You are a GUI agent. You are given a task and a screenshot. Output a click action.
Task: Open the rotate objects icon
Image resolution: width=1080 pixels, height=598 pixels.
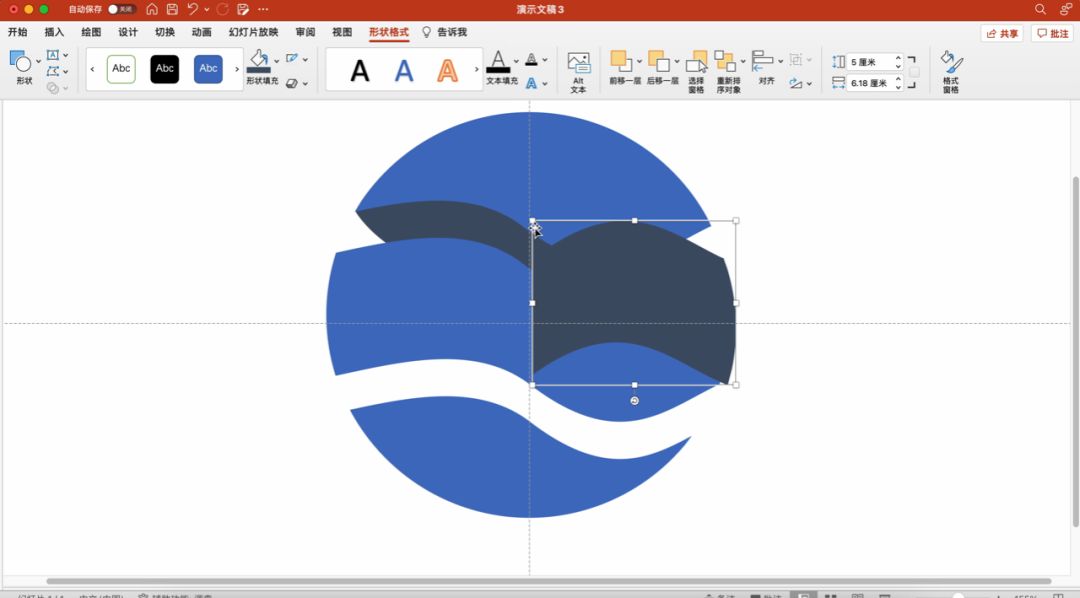pyautogui.click(x=796, y=83)
